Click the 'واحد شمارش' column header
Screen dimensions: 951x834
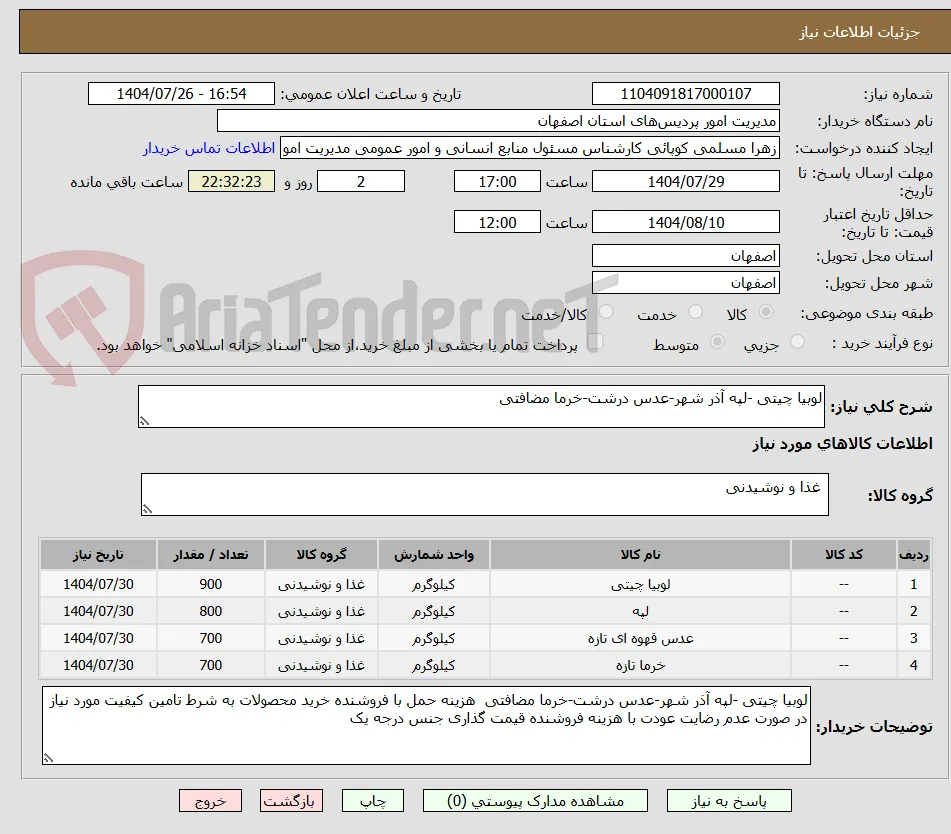coord(434,554)
